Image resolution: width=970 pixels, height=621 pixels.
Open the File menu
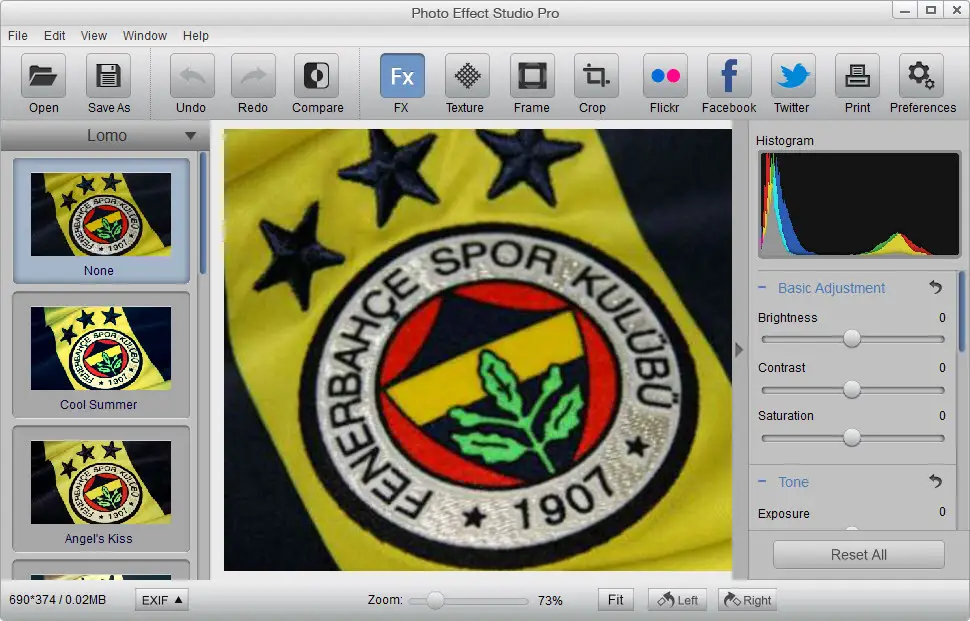17,36
